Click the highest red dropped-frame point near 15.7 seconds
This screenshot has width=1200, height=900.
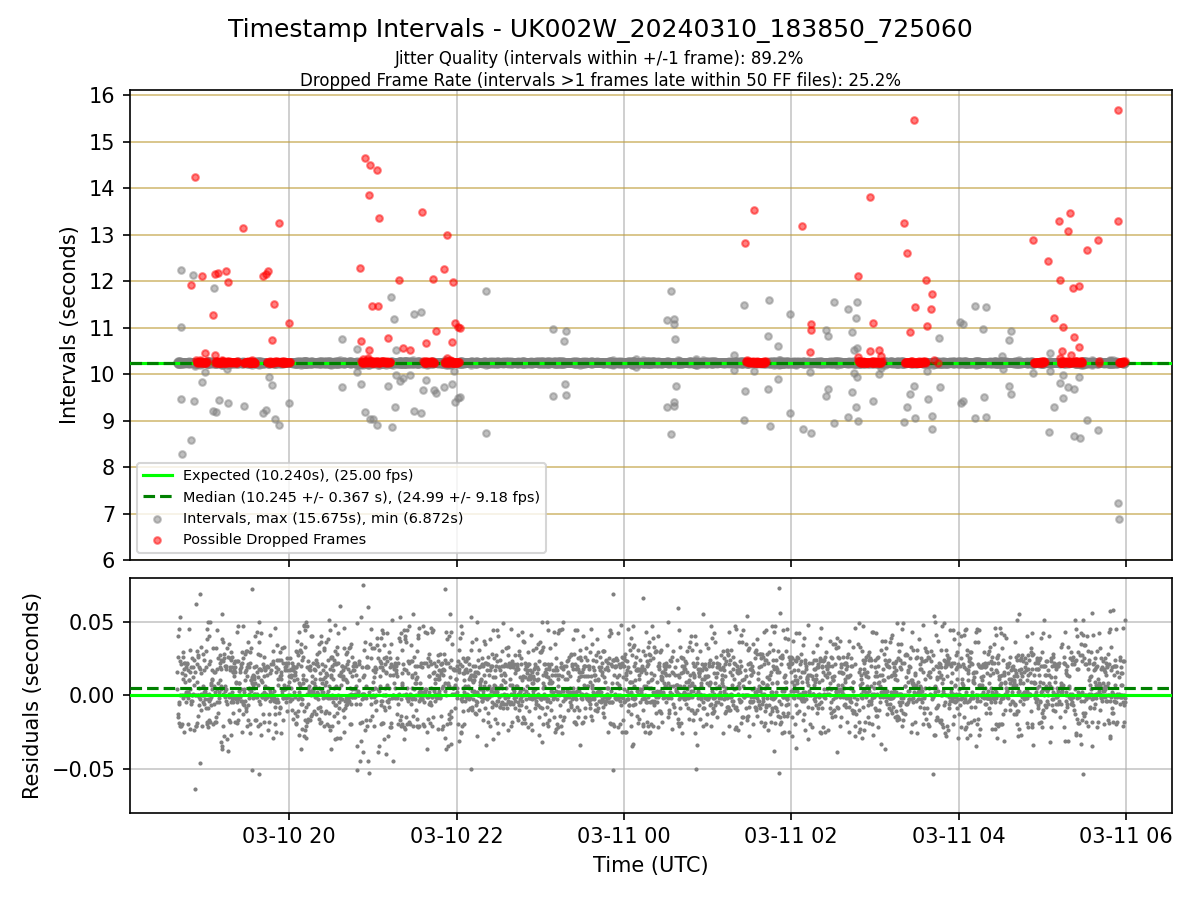(x=1118, y=110)
